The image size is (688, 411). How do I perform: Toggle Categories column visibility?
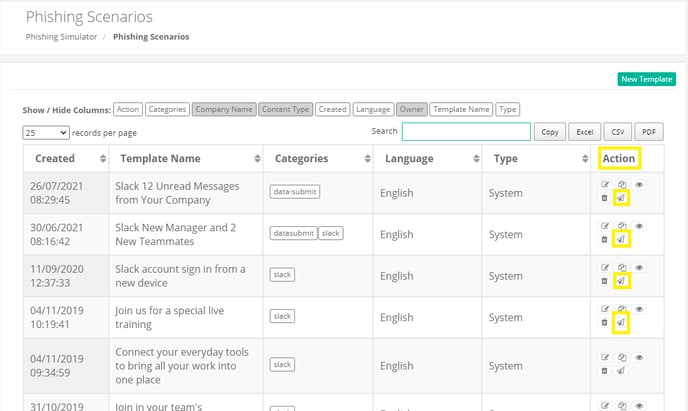coord(167,109)
